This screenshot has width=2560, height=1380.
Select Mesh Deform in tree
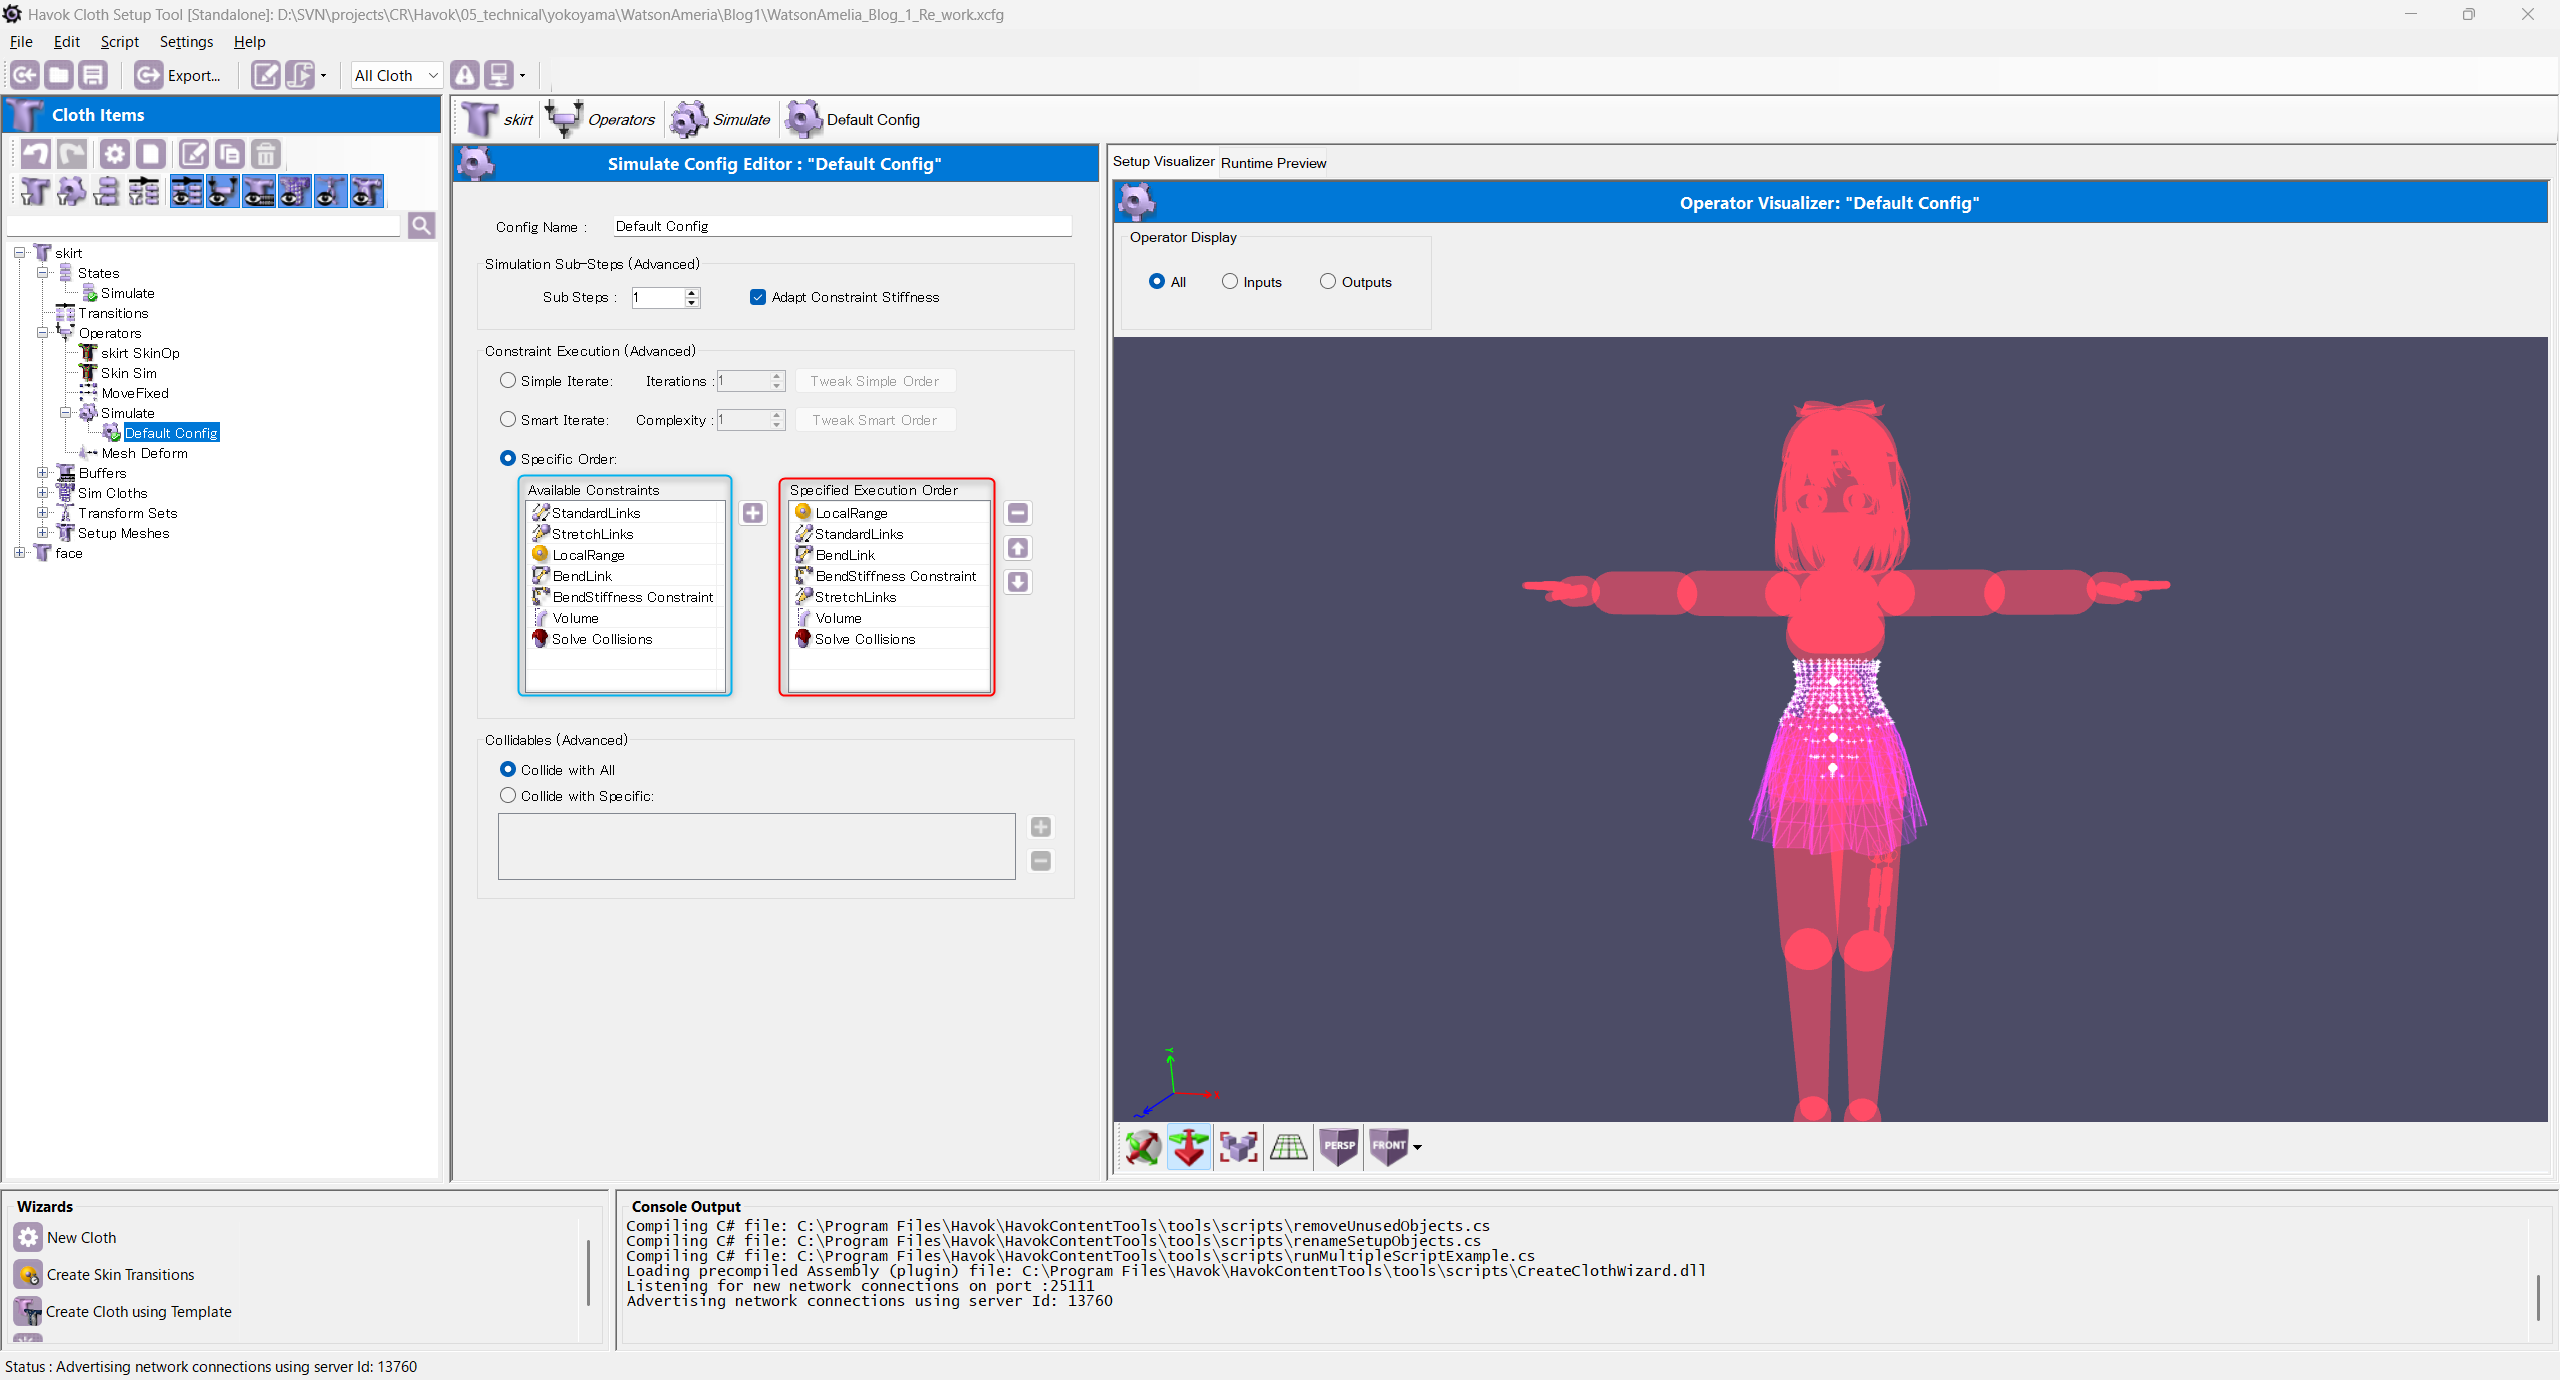(x=144, y=453)
